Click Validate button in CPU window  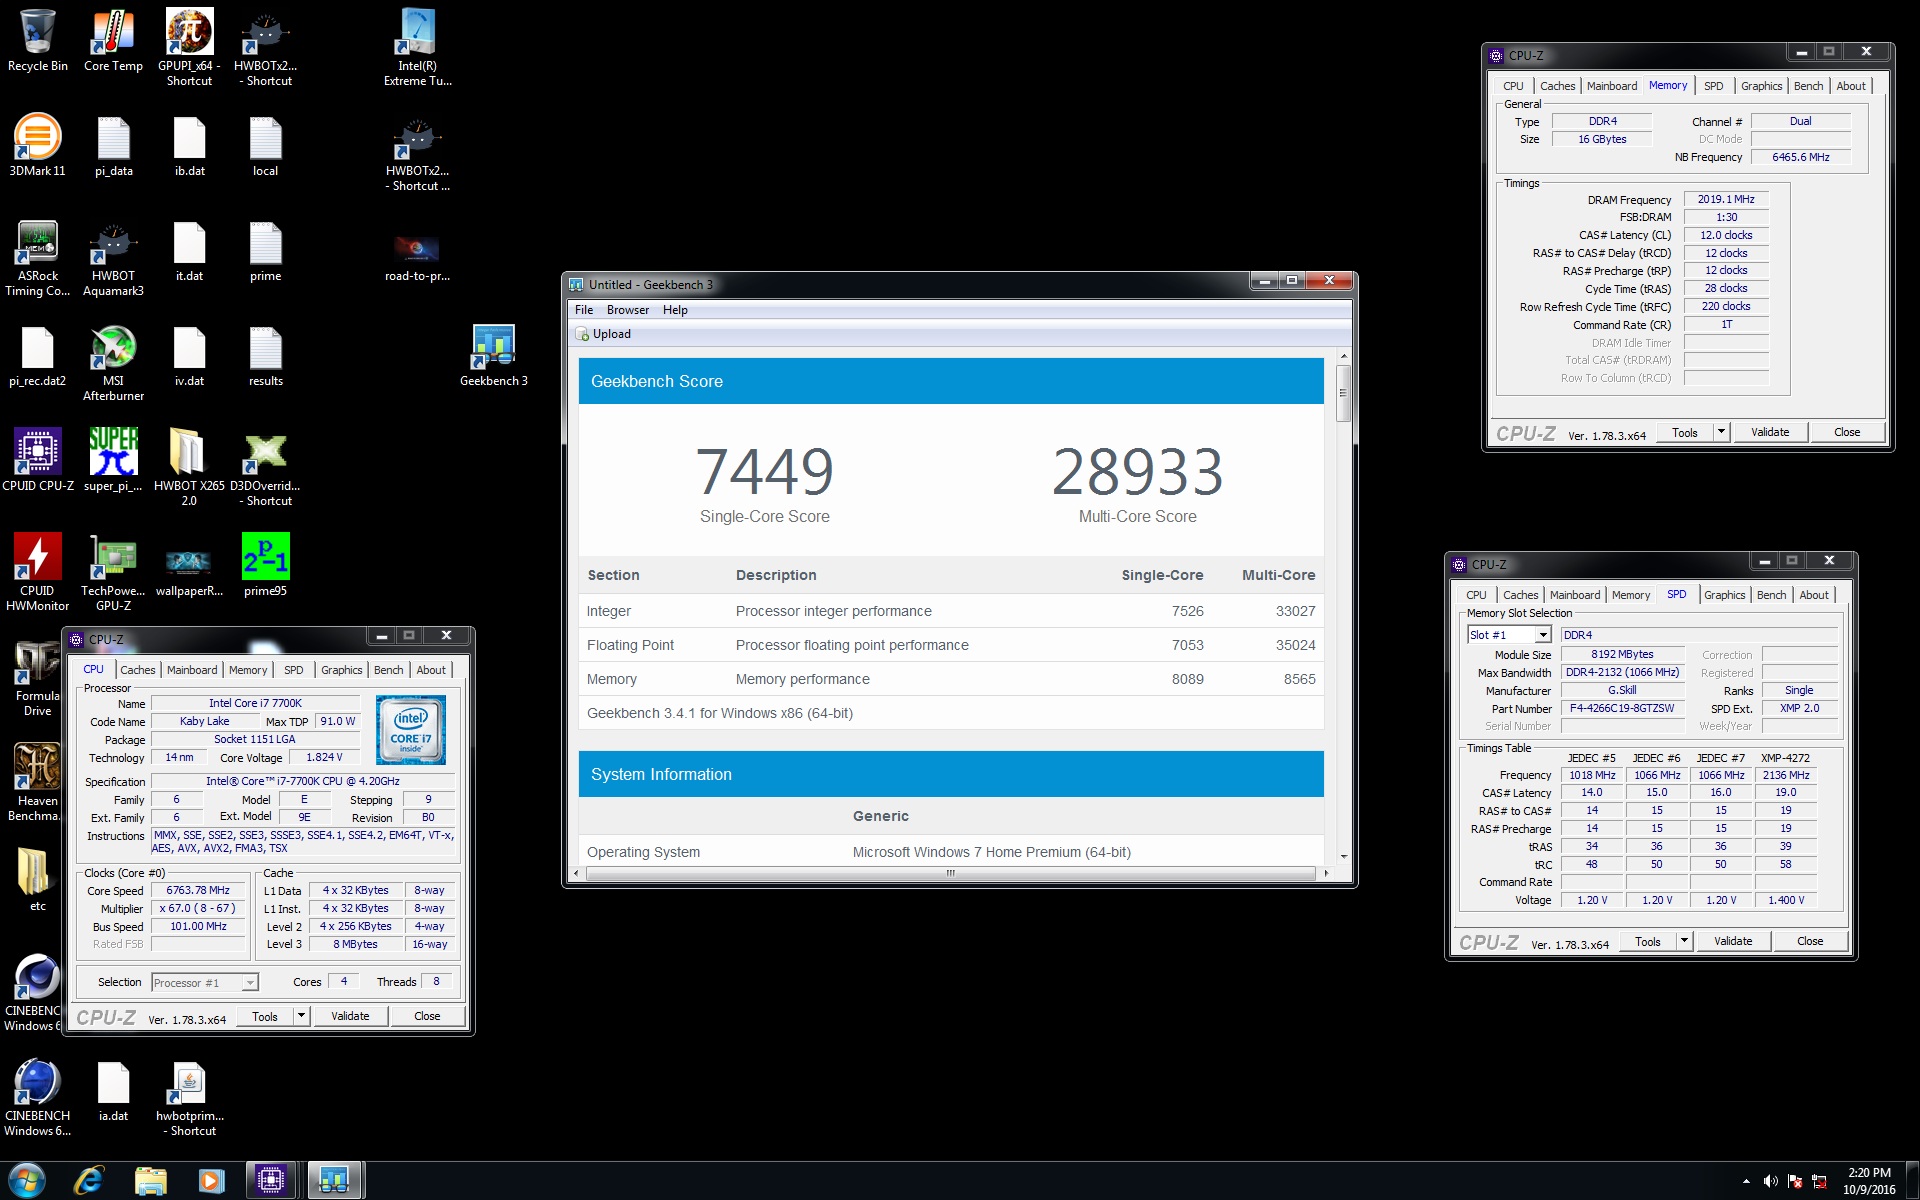click(350, 1016)
